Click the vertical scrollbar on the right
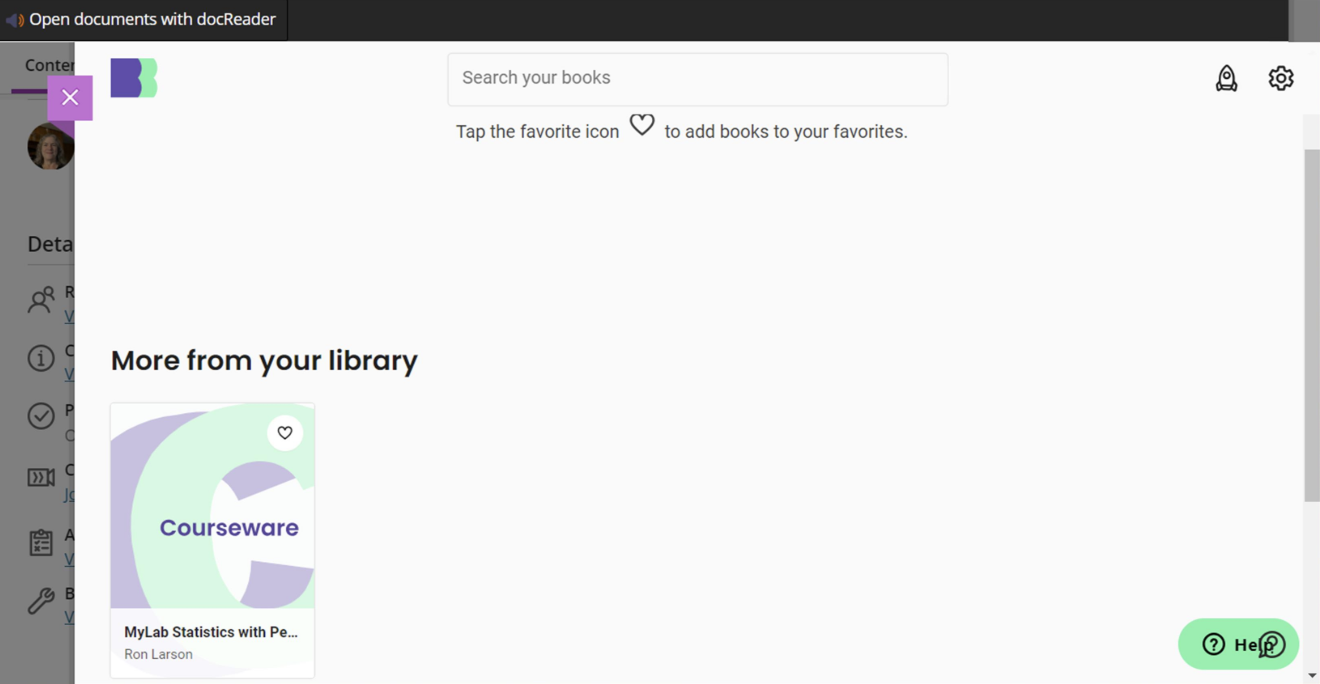 pos(1312,325)
